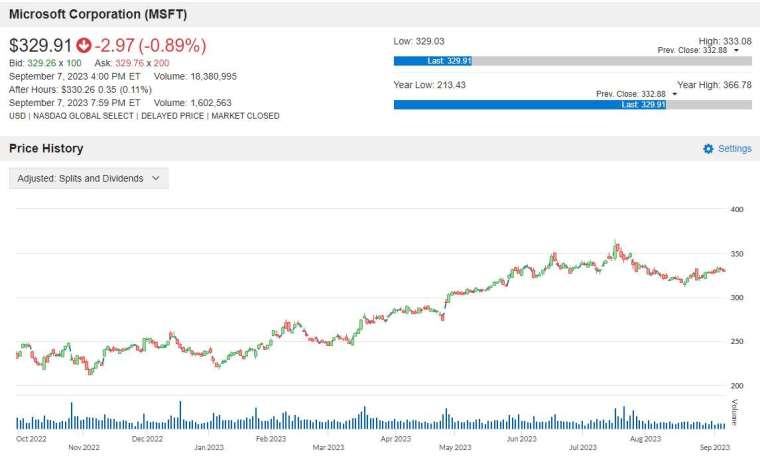Expand the year range Prev. Close arrow
The height and width of the screenshot is (460, 760).
click(675, 94)
